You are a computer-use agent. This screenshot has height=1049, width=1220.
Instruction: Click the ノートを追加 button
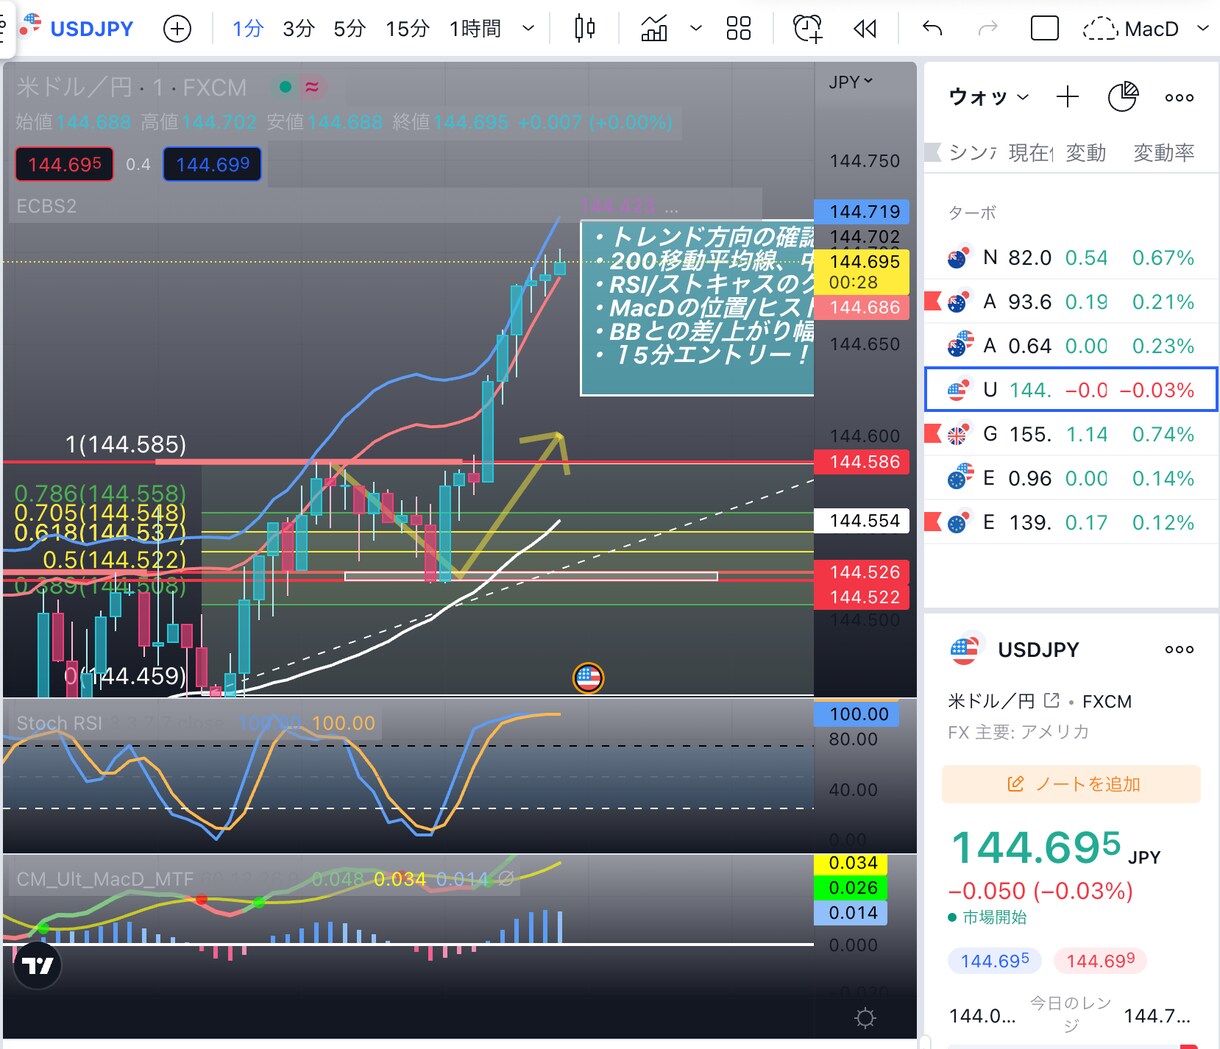tap(1071, 784)
